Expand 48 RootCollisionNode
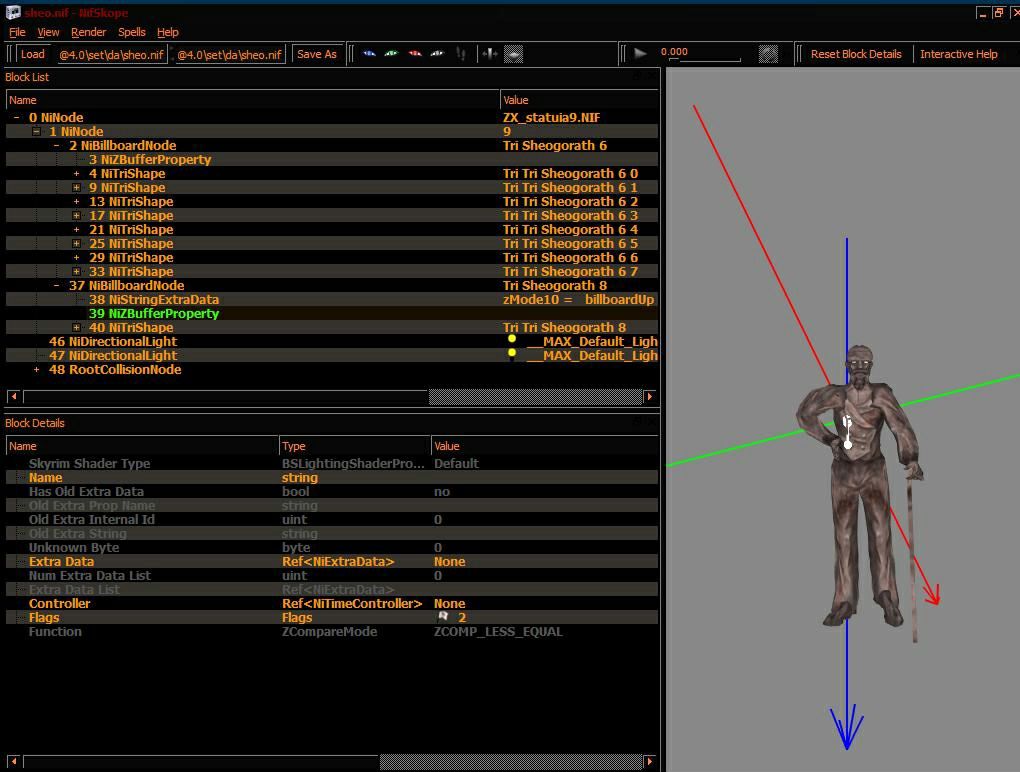 pyautogui.click(x=36, y=369)
